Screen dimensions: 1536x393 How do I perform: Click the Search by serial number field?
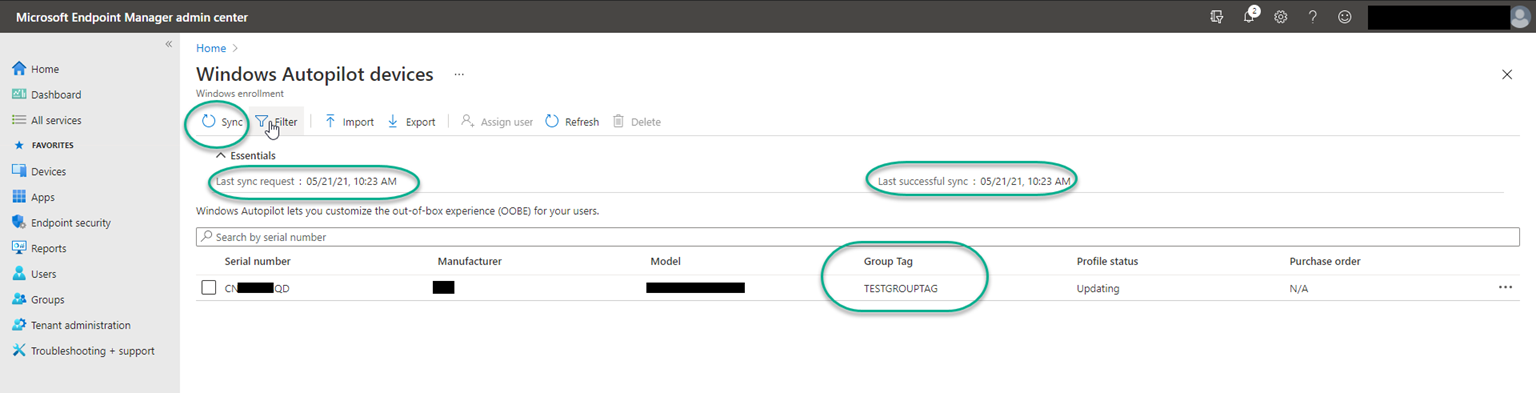pos(858,237)
